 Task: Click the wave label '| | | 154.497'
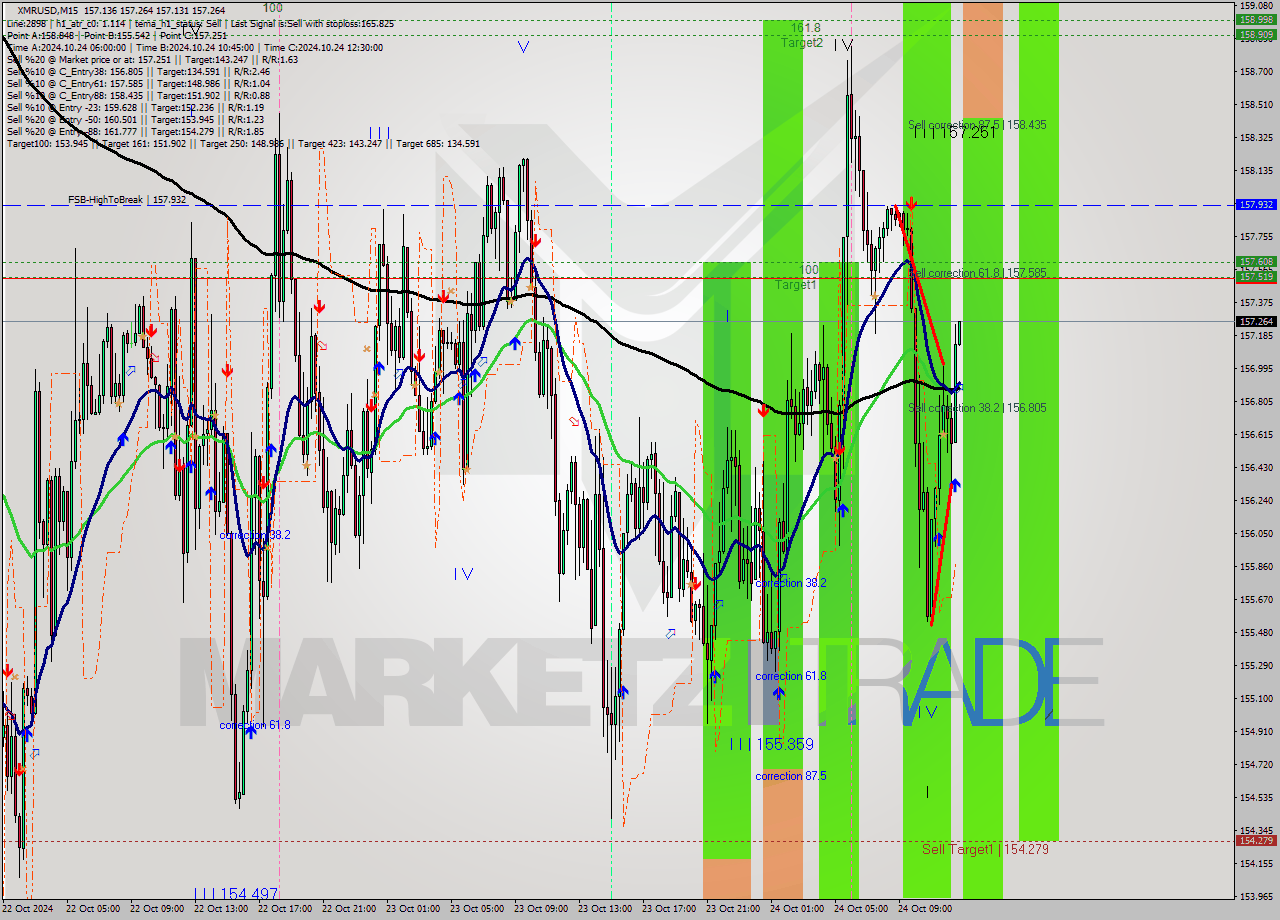(236, 893)
